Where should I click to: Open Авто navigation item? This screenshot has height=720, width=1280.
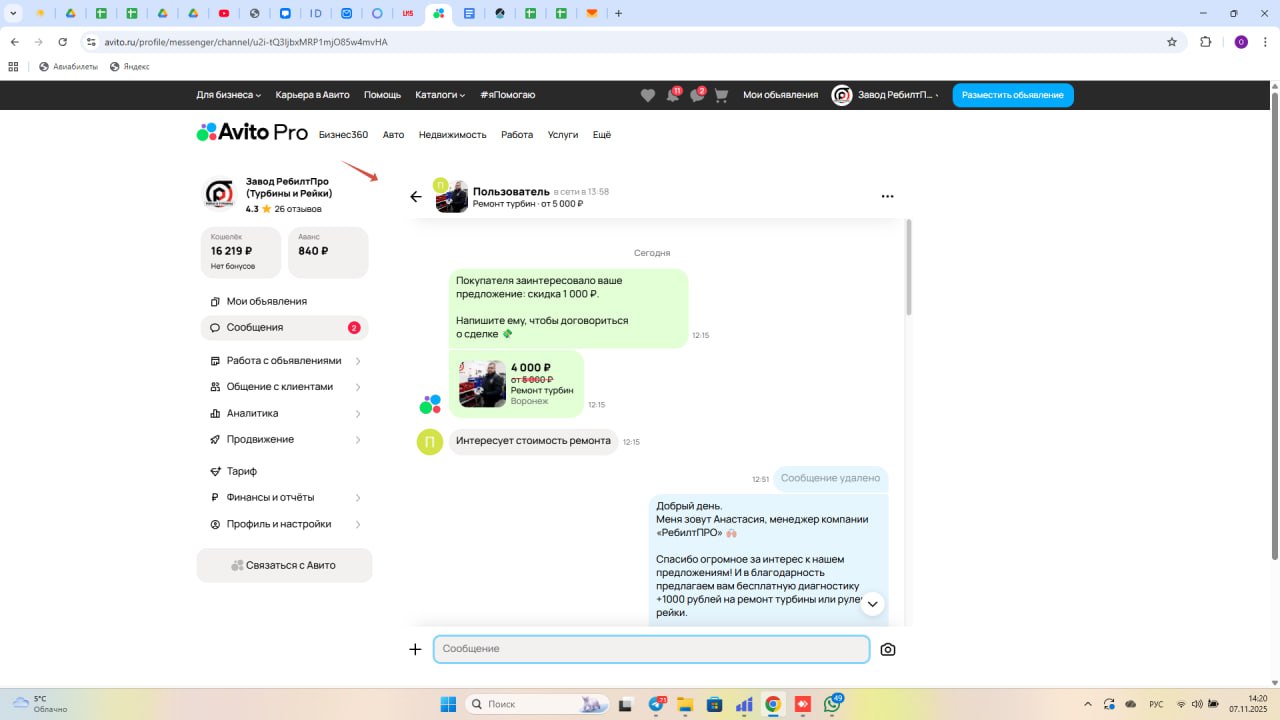(393, 135)
